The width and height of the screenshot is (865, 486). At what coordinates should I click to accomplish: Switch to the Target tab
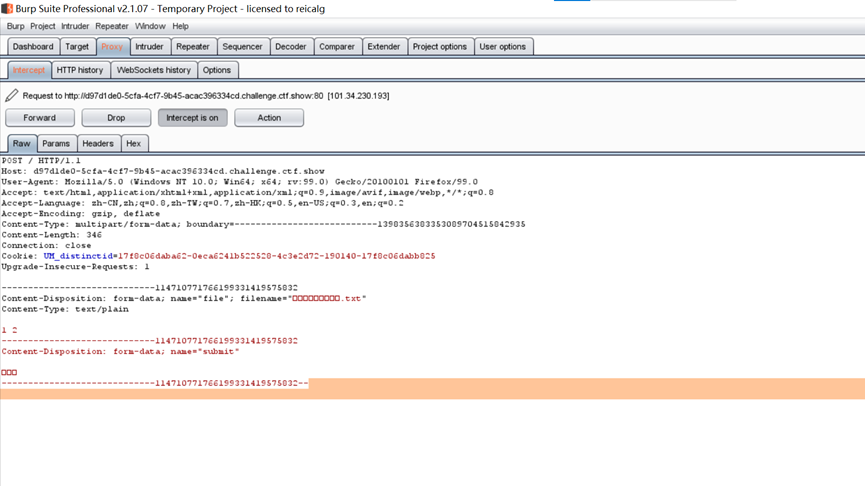(77, 47)
